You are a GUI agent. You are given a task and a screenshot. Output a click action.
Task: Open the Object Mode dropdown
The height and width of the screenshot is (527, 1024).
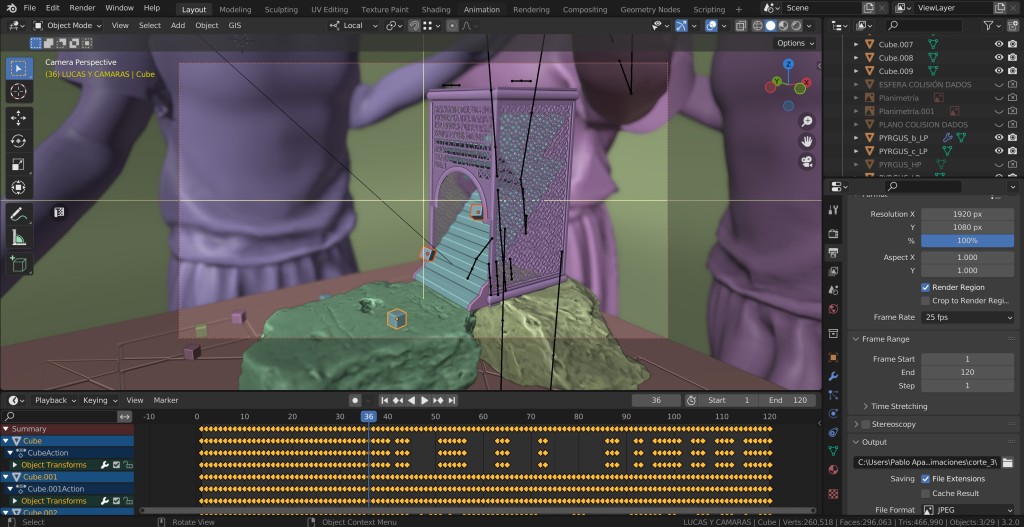tap(68, 25)
